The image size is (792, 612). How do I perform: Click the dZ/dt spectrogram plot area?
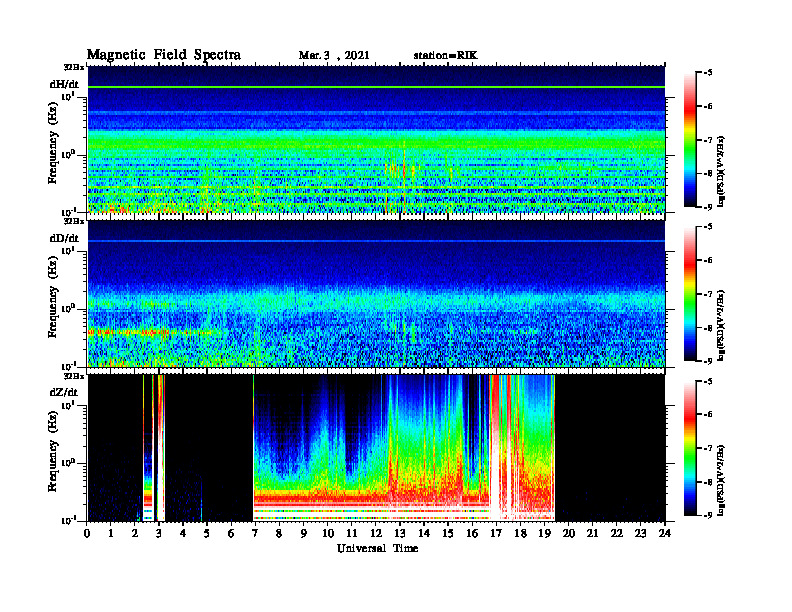tap(376, 448)
